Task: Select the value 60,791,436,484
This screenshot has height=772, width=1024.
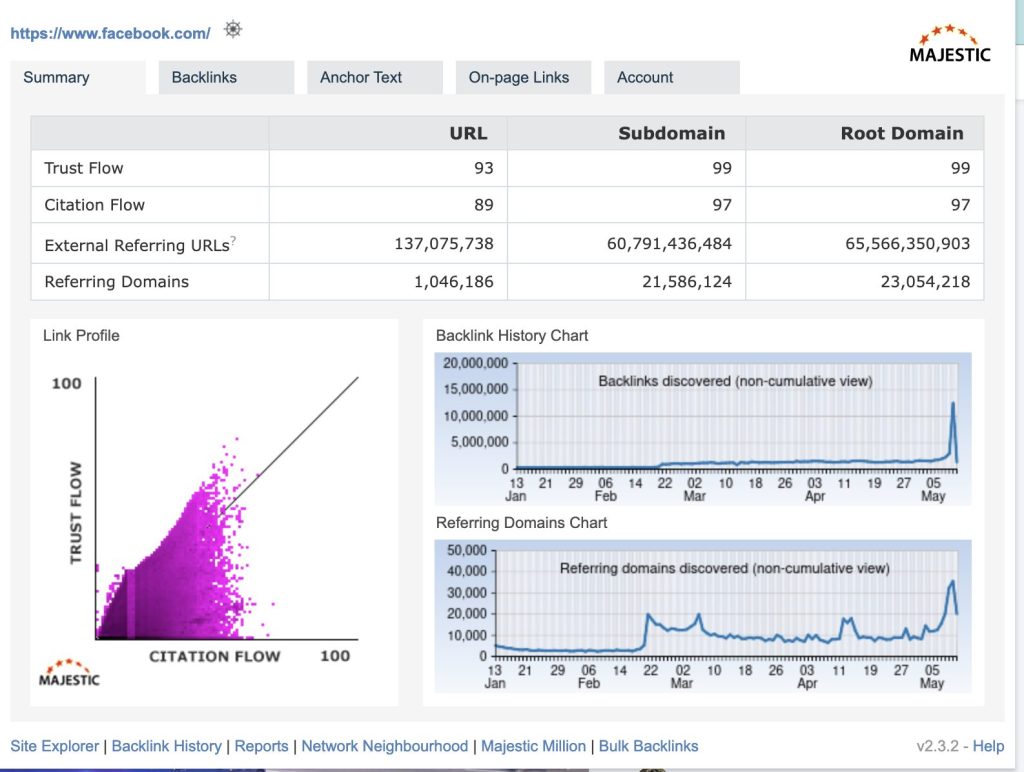Action: pos(669,244)
